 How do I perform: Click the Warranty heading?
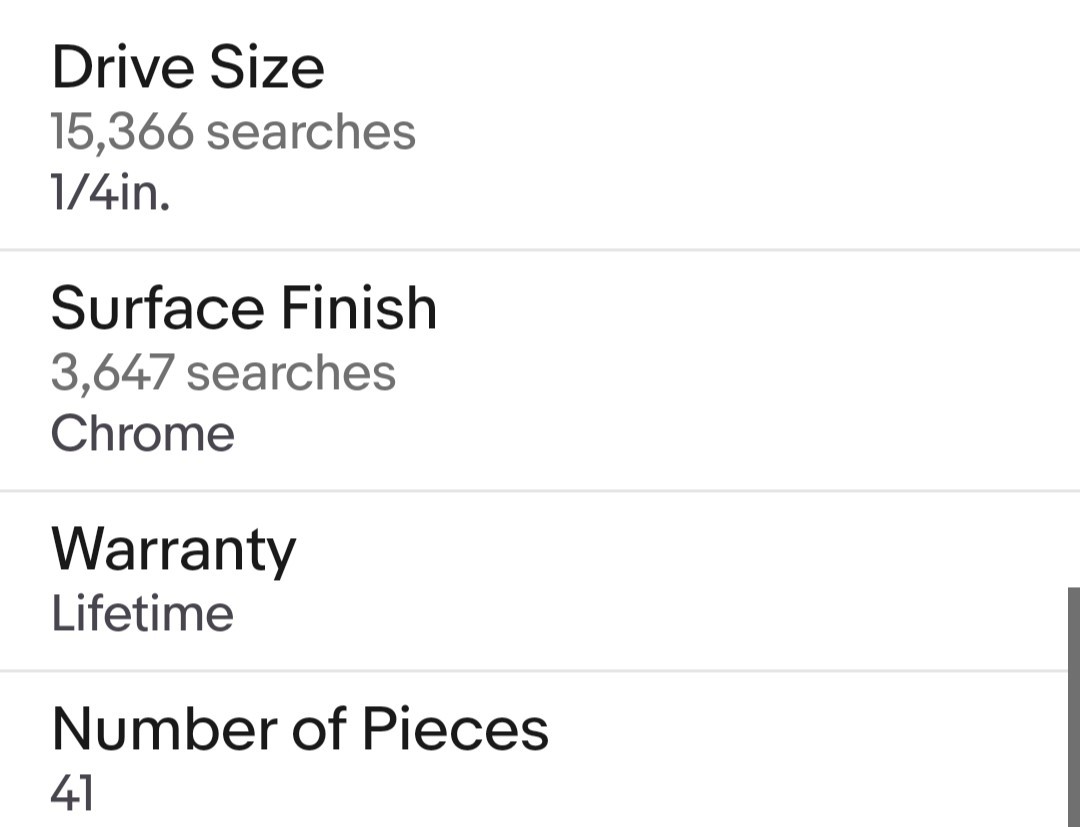pos(174,551)
